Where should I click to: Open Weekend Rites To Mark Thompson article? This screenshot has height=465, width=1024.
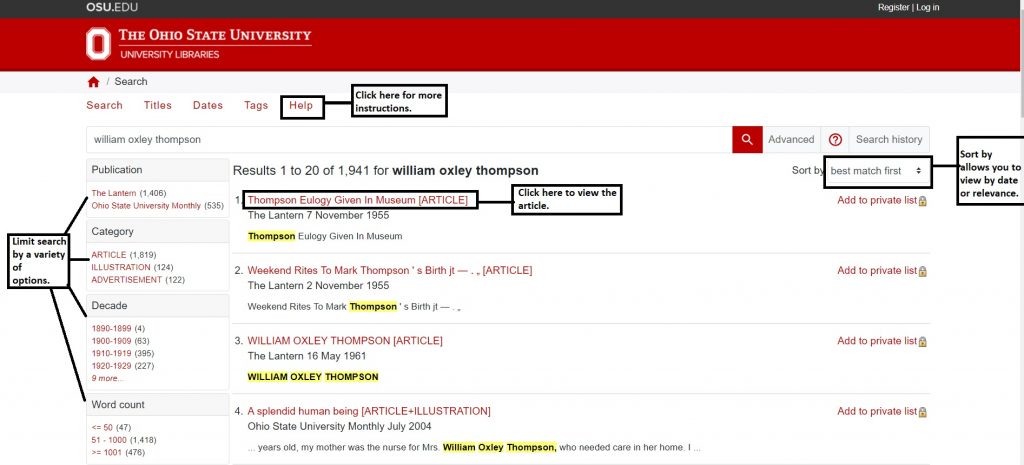389,270
